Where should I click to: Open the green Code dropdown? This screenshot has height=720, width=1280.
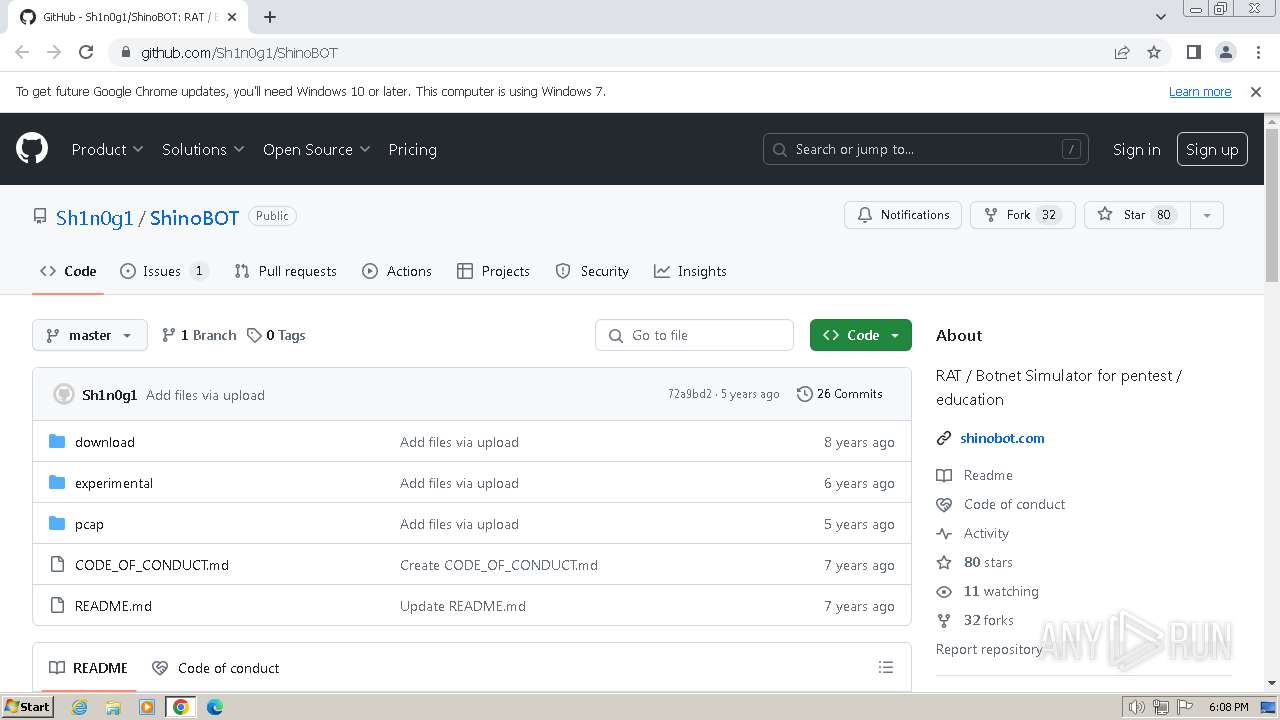pos(860,335)
